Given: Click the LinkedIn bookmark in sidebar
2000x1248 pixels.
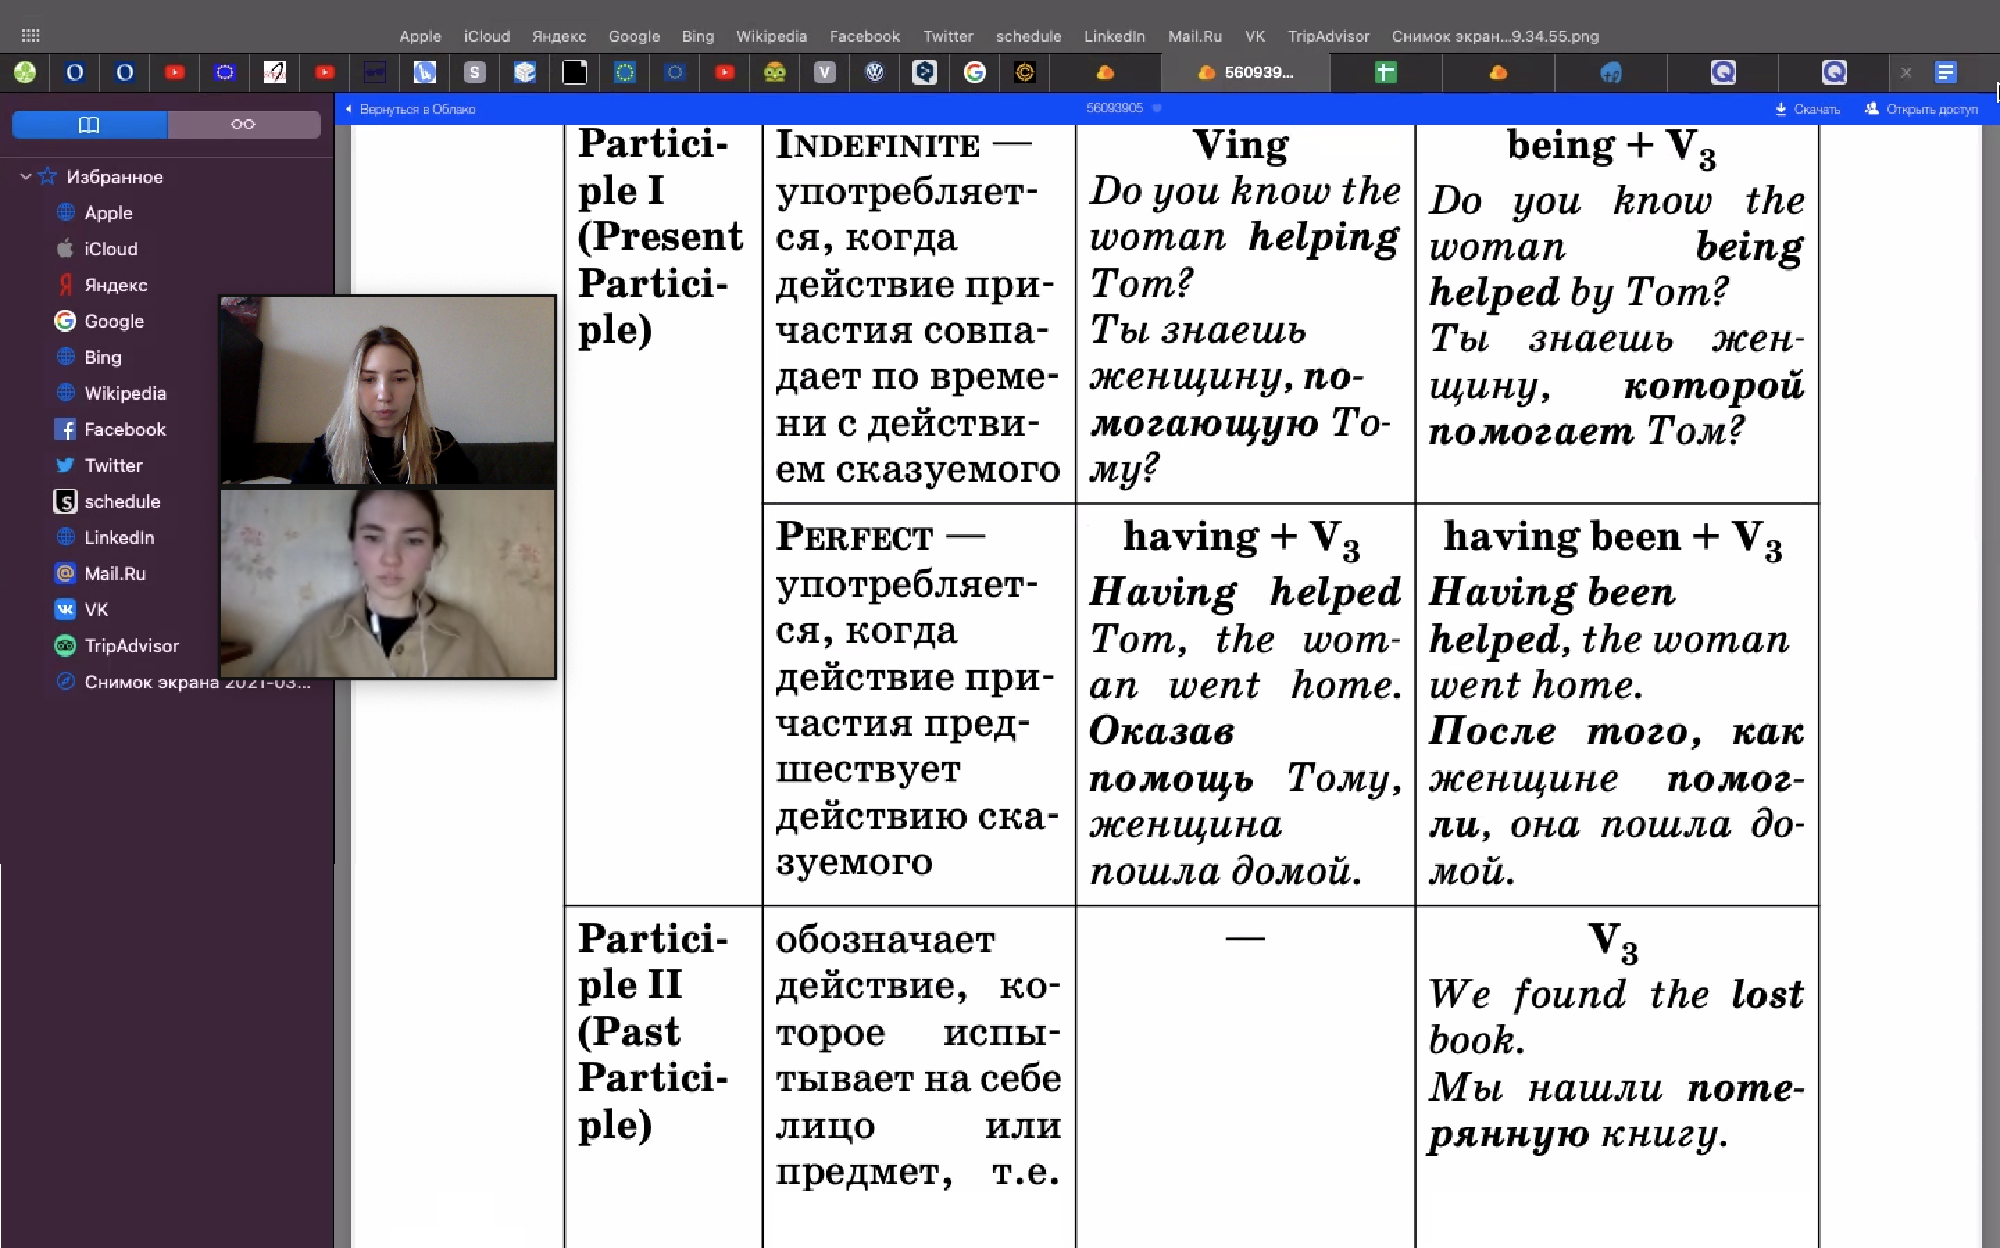Looking at the screenshot, I should click(119, 536).
